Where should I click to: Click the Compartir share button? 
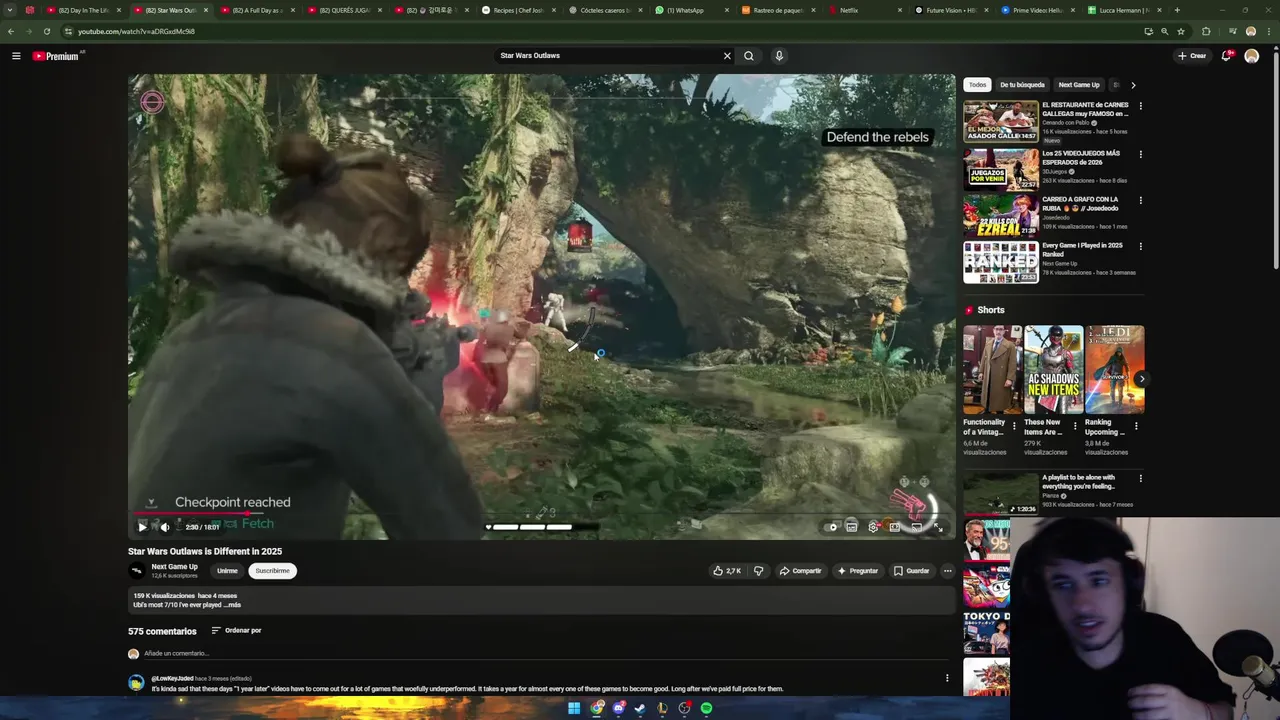click(x=800, y=571)
